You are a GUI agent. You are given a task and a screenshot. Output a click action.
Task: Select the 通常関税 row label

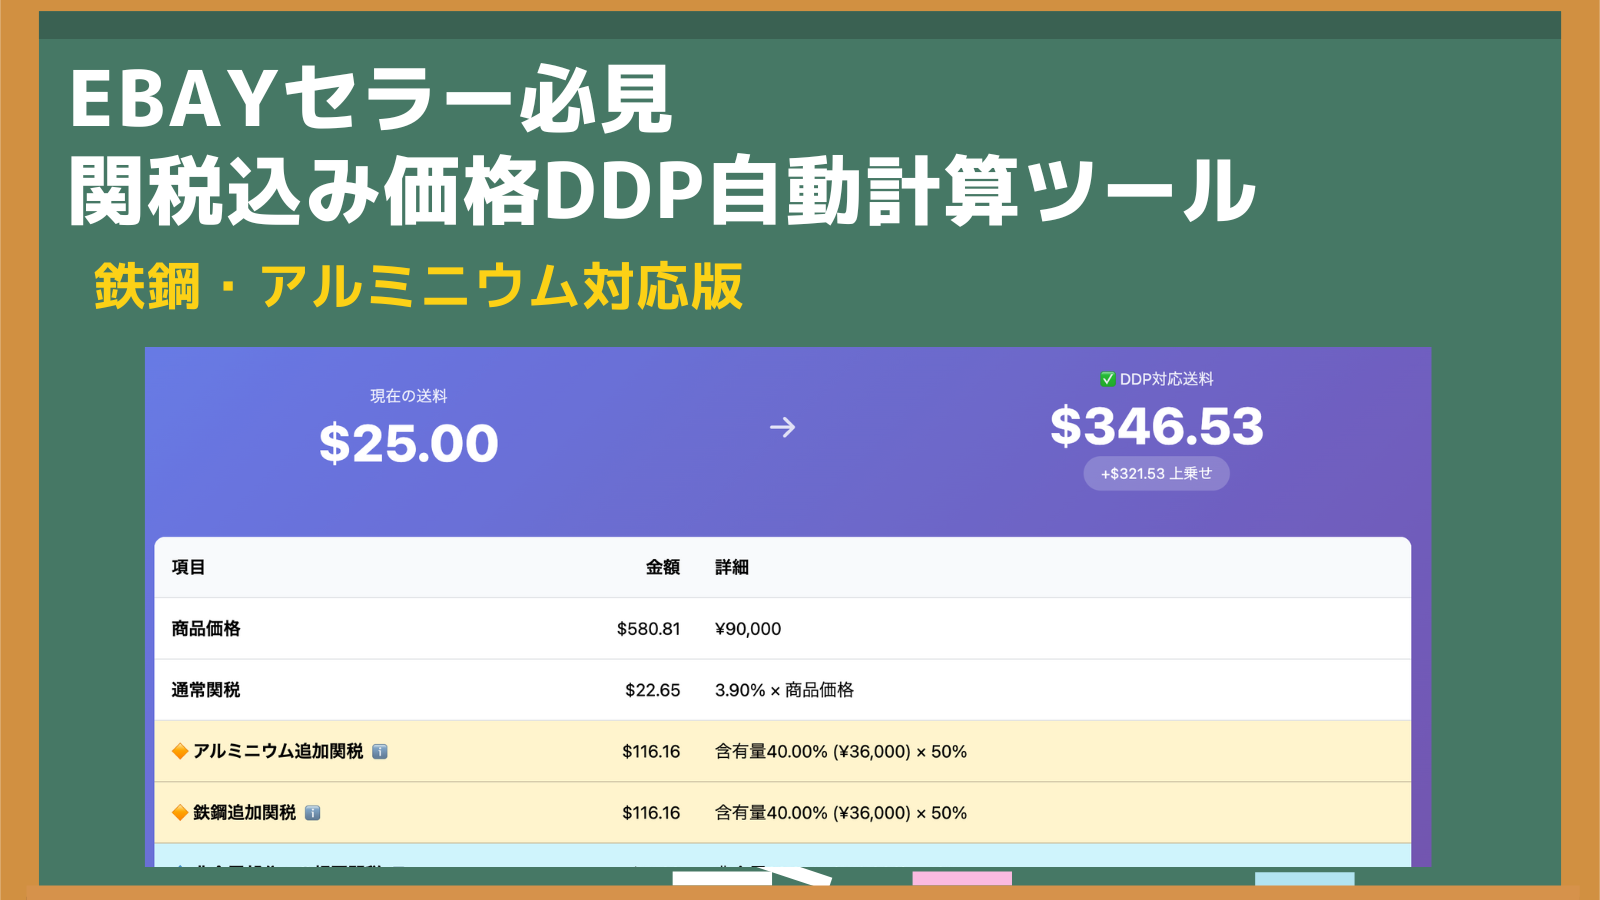coord(206,690)
